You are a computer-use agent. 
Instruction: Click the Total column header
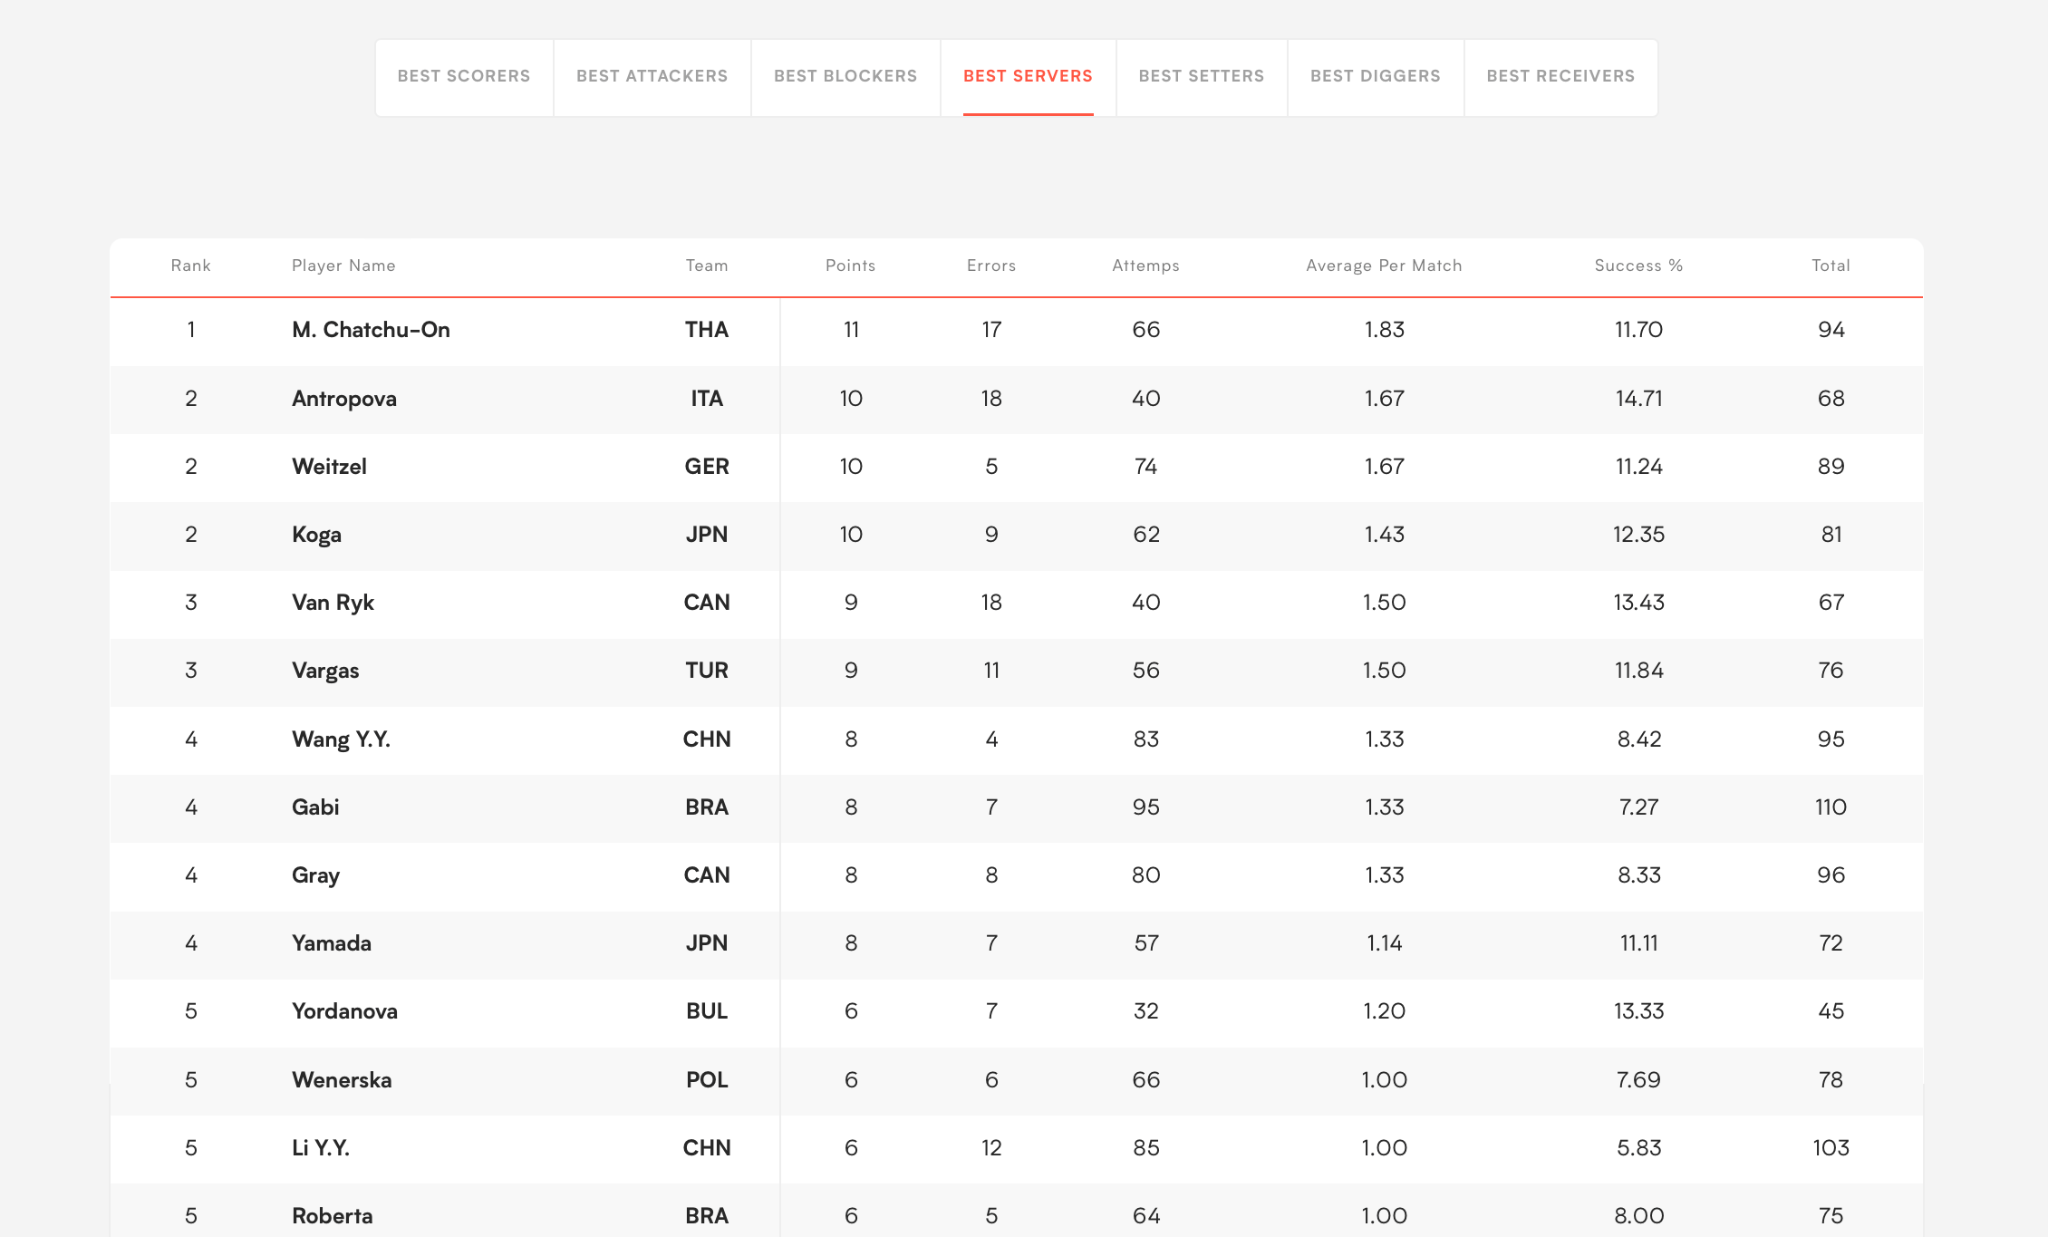tap(1830, 265)
